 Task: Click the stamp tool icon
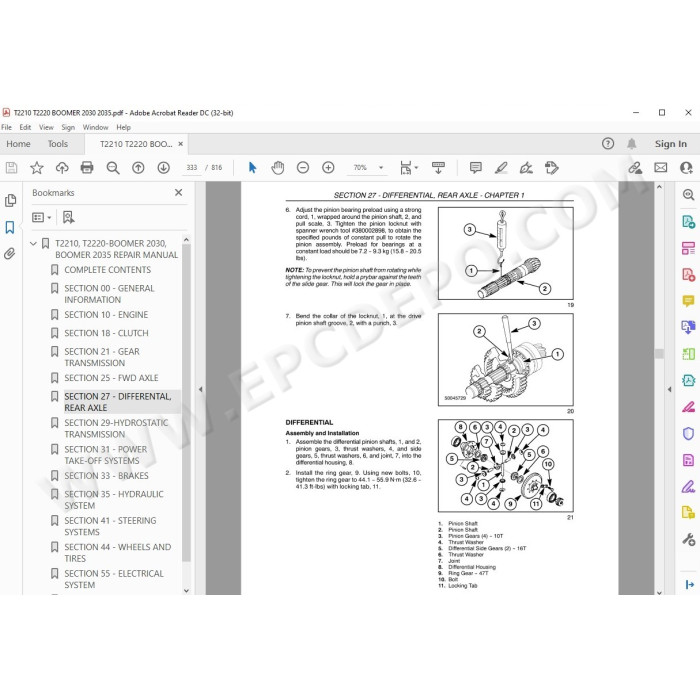click(x=552, y=168)
